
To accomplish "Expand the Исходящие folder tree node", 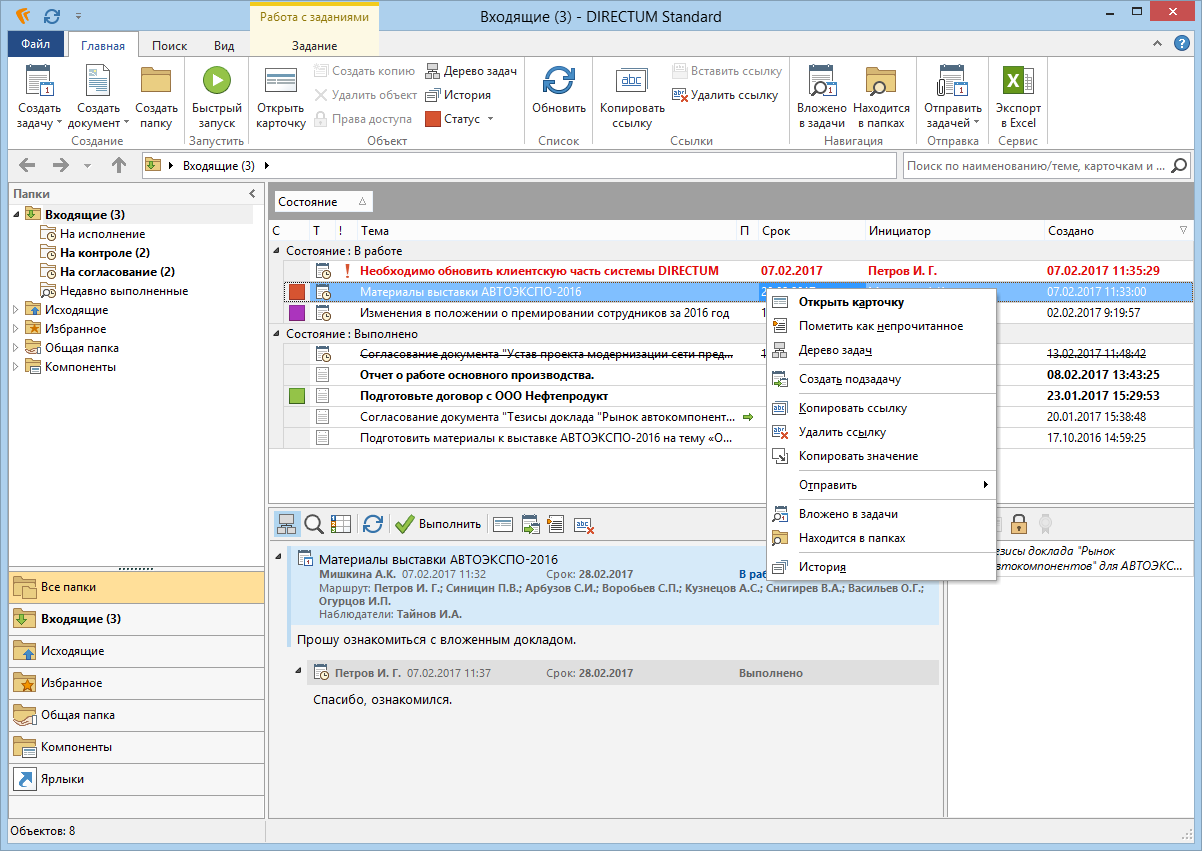I will (x=16, y=310).
